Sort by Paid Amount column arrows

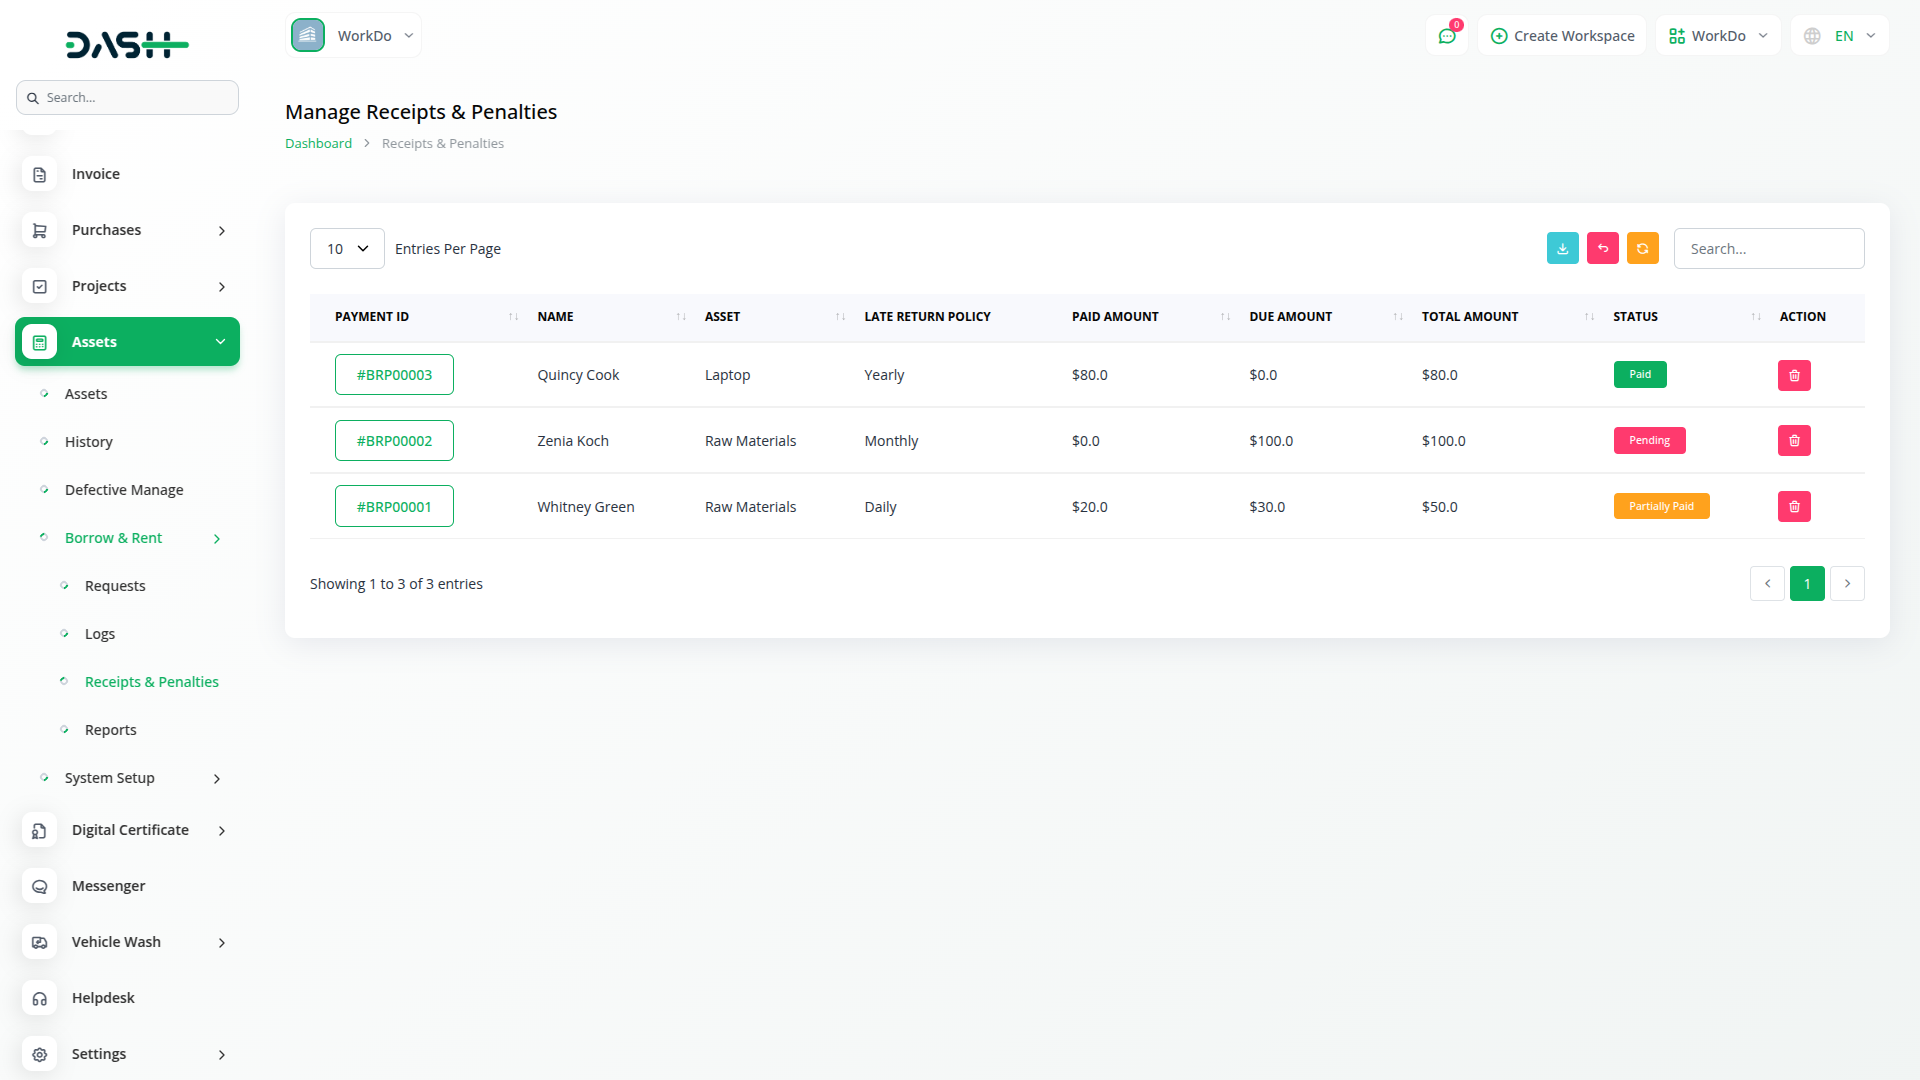[x=1225, y=317]
